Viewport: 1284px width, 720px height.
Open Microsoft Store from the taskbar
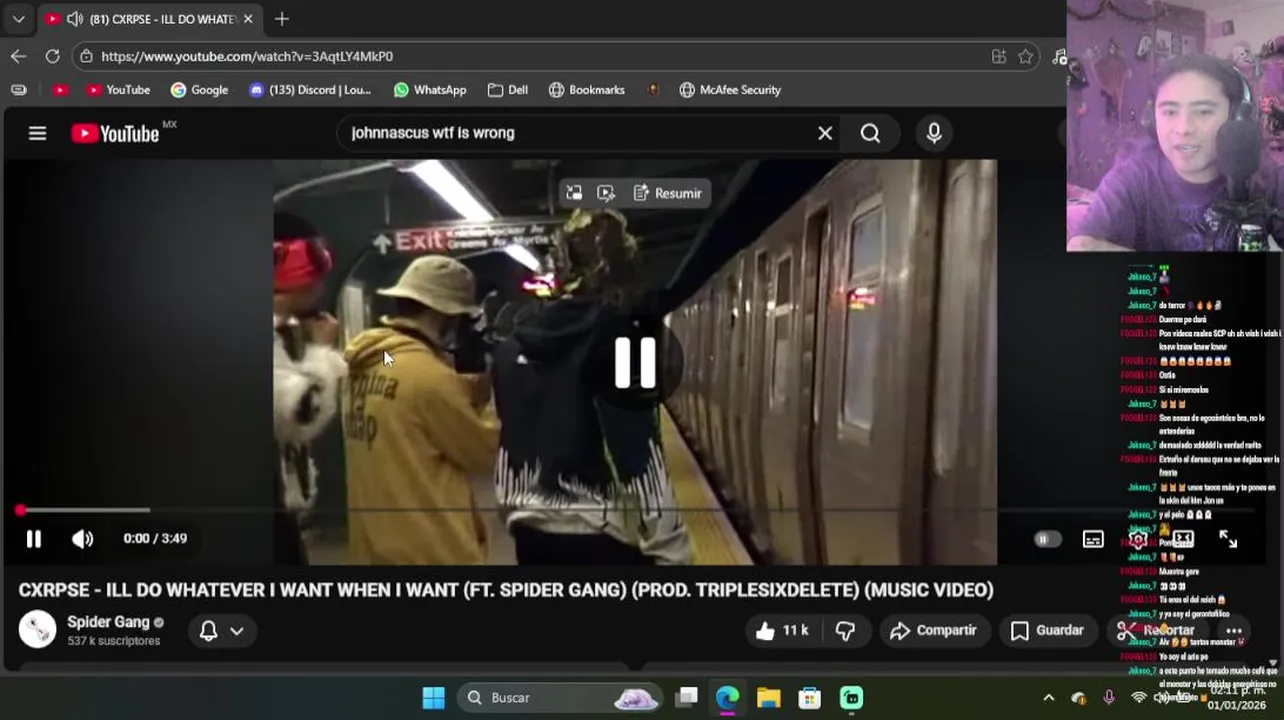810,698
